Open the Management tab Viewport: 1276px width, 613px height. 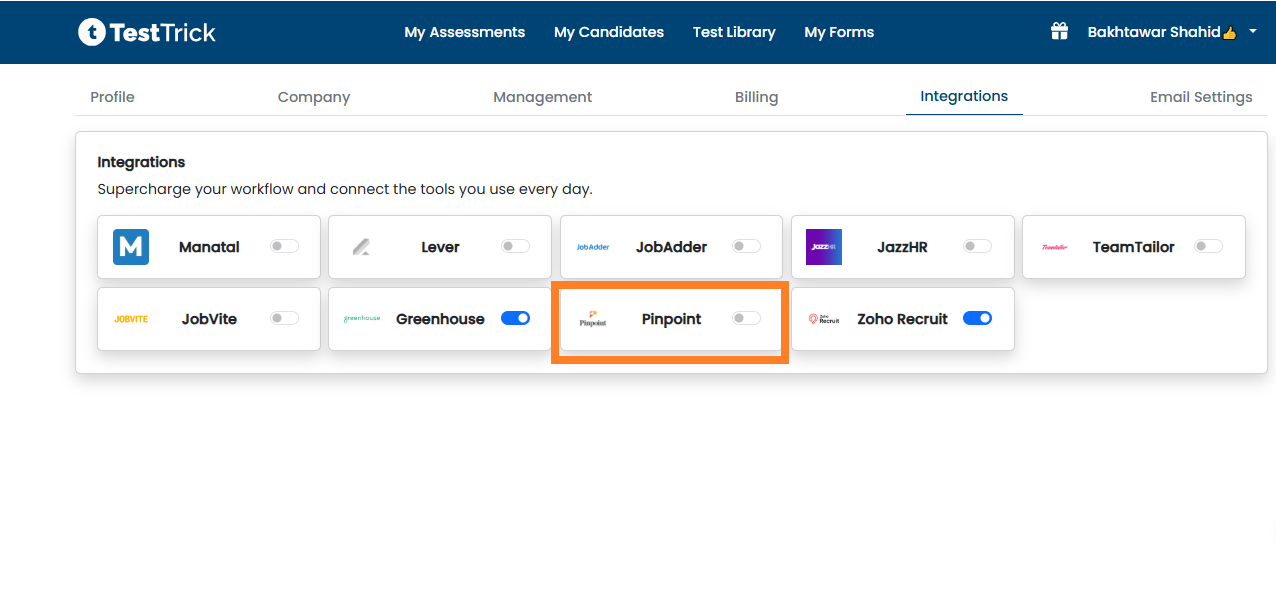pyautogui.click(x=543, y=97)
